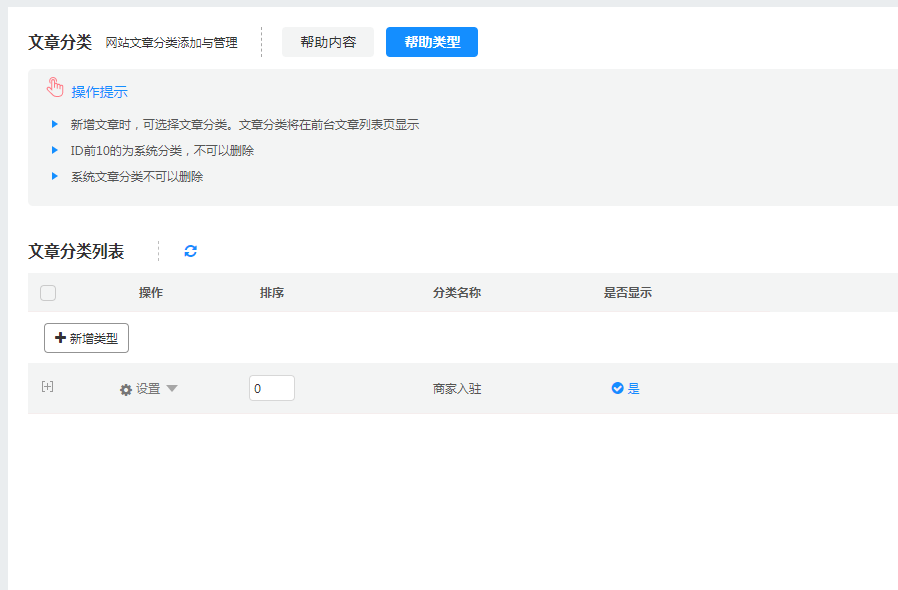Click the 商家入驻 category name

pos(457,389)
